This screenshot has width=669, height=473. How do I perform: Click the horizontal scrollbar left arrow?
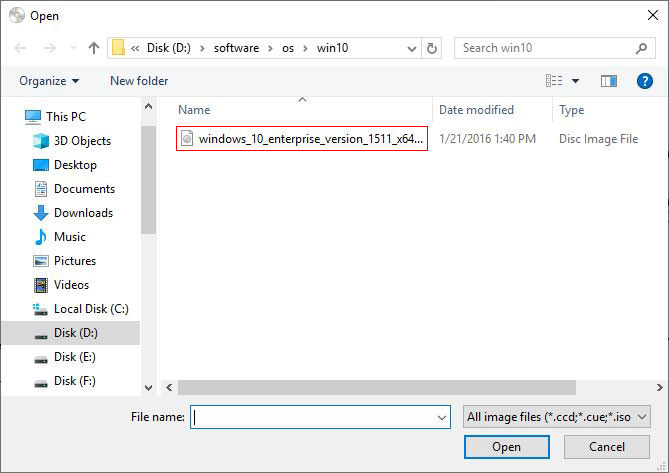tap(169, 387)
